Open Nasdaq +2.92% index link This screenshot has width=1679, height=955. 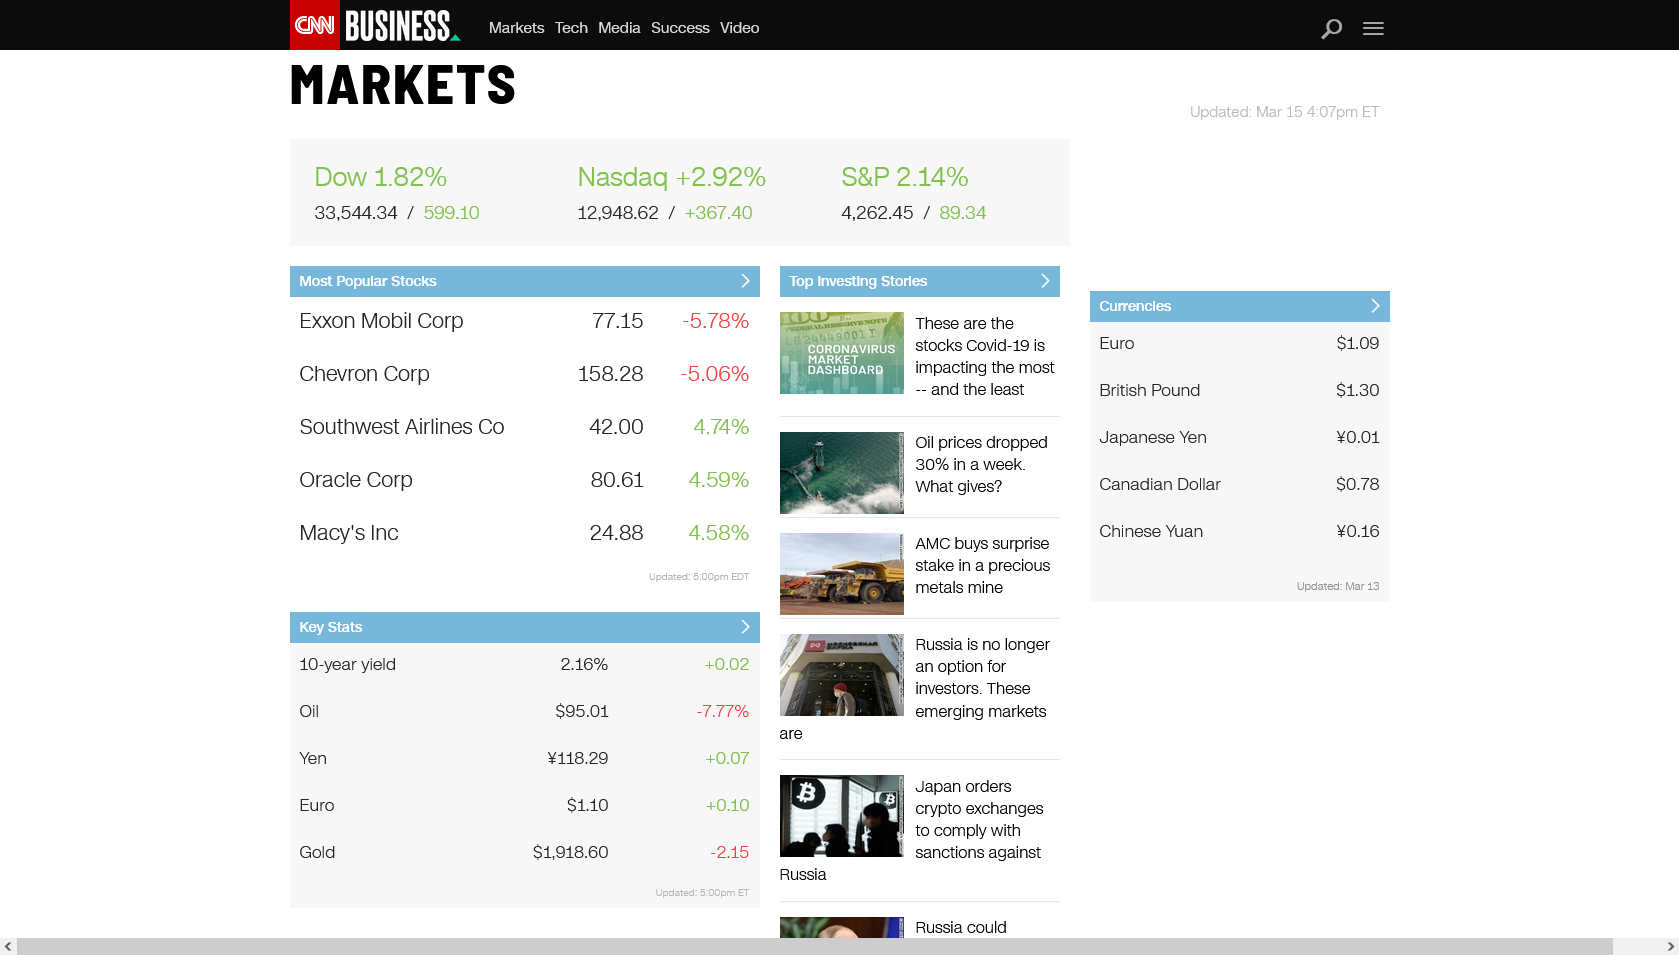pyautogui.click(x=671, y=177)
